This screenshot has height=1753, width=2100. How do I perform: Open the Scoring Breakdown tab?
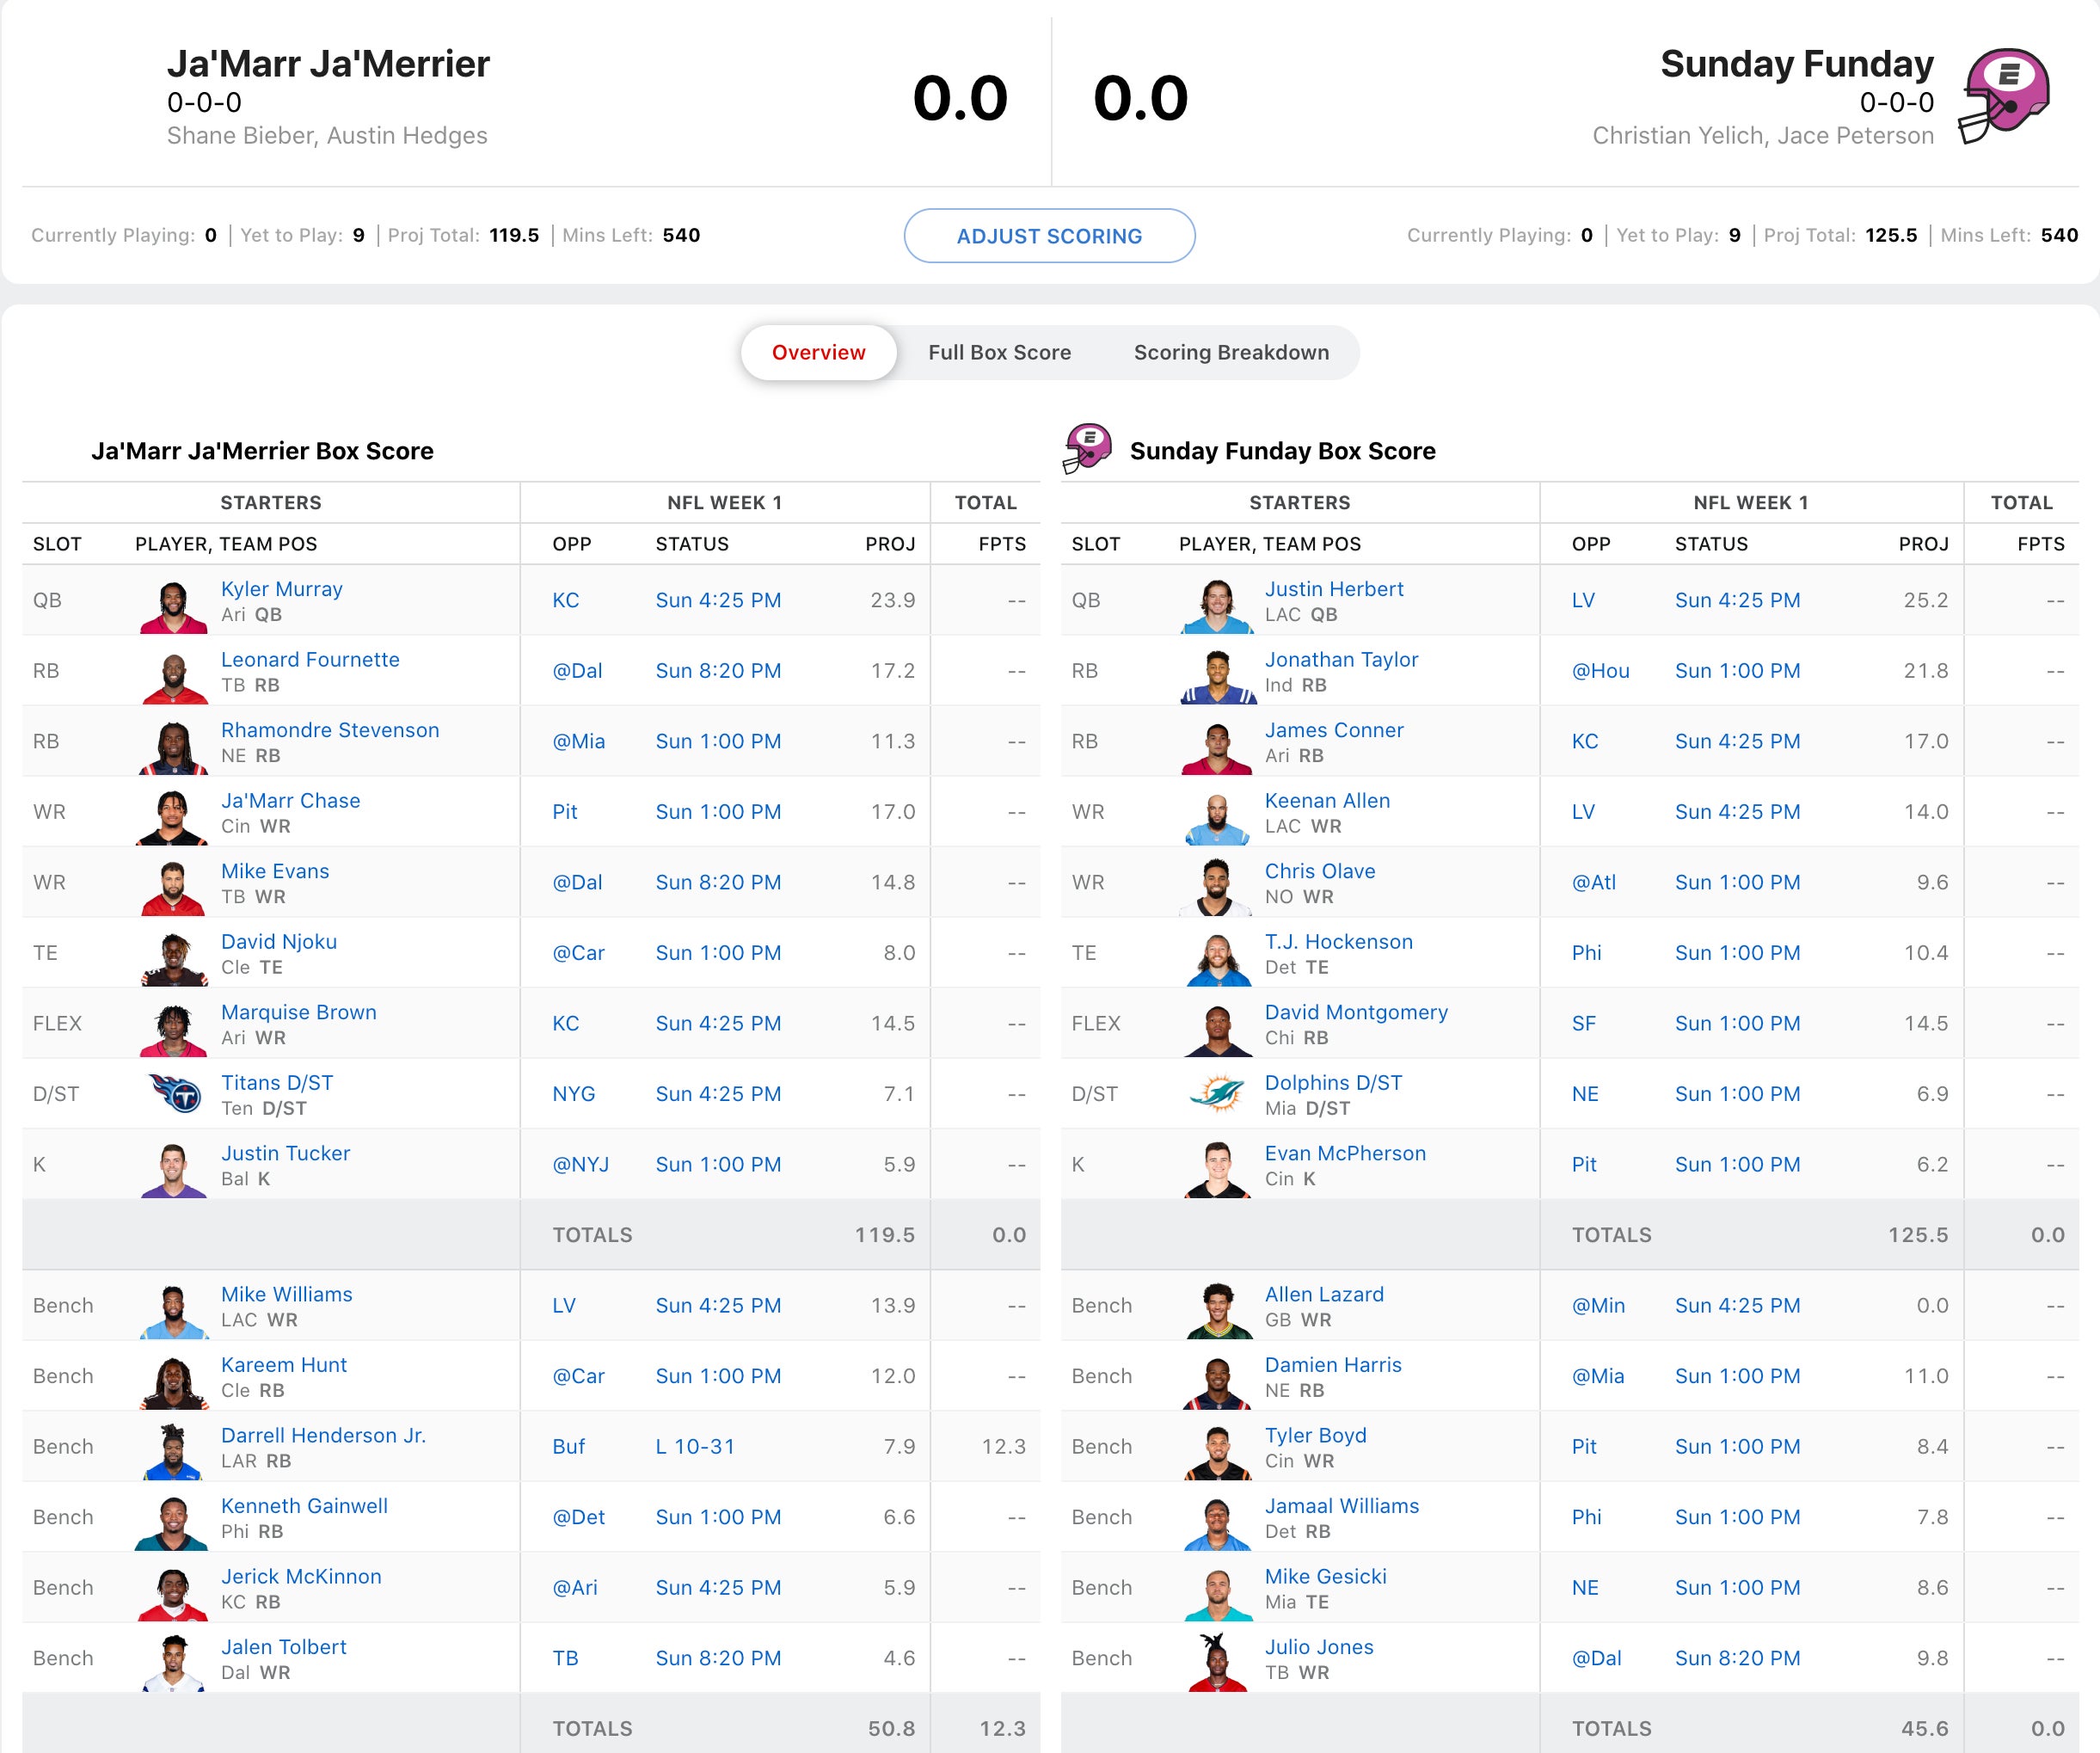(1231, 352)
